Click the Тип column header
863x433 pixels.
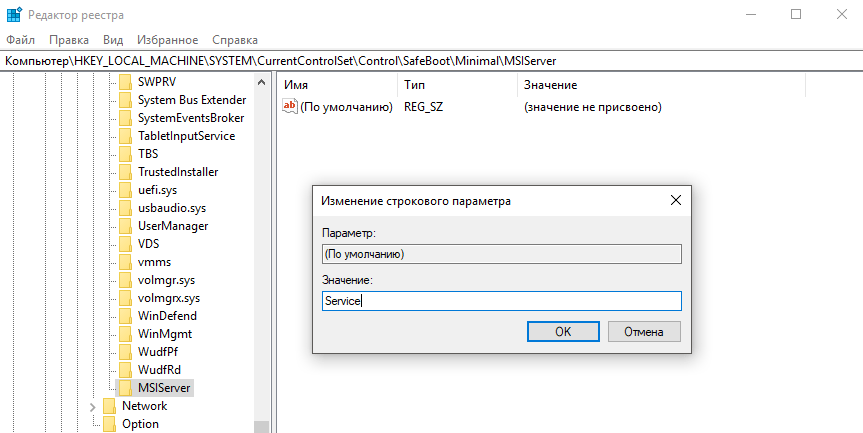(x=415, y=86)
